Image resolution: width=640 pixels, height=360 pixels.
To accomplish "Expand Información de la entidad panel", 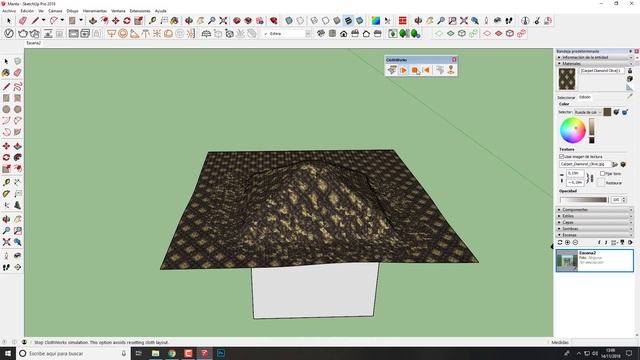I will pos(594,58).
